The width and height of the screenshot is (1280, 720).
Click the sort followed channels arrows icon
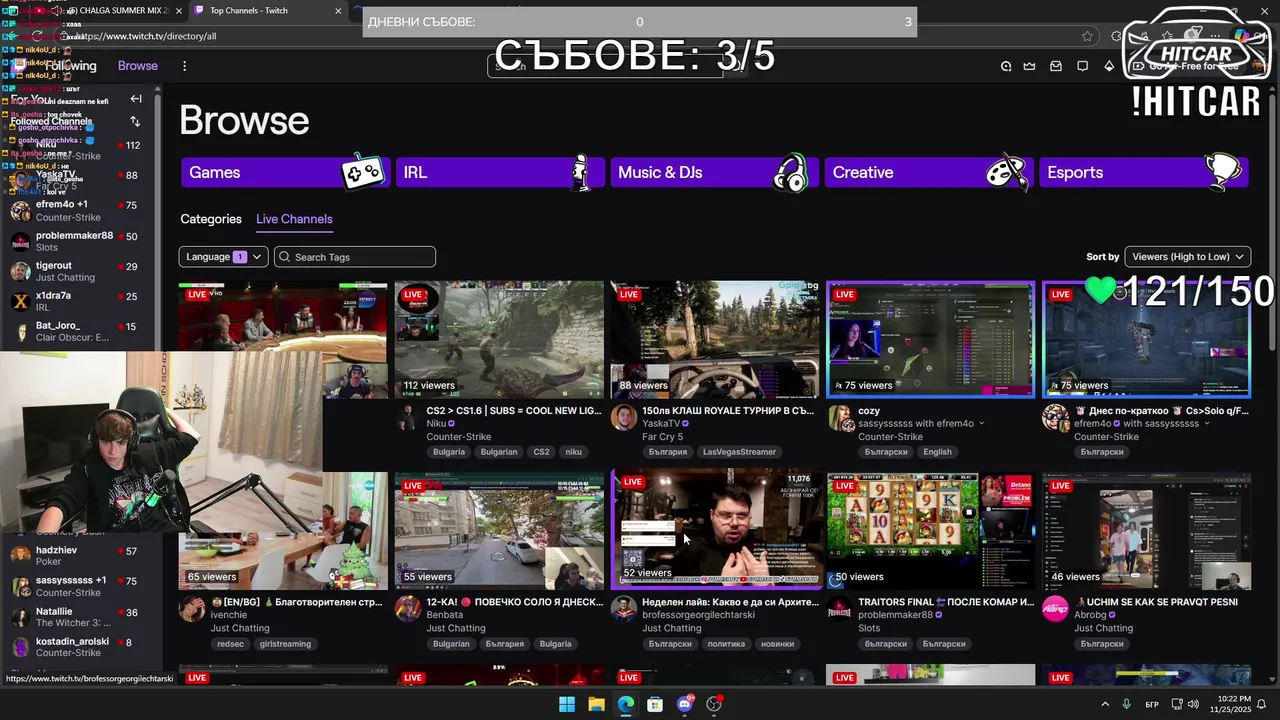[136, 121]
